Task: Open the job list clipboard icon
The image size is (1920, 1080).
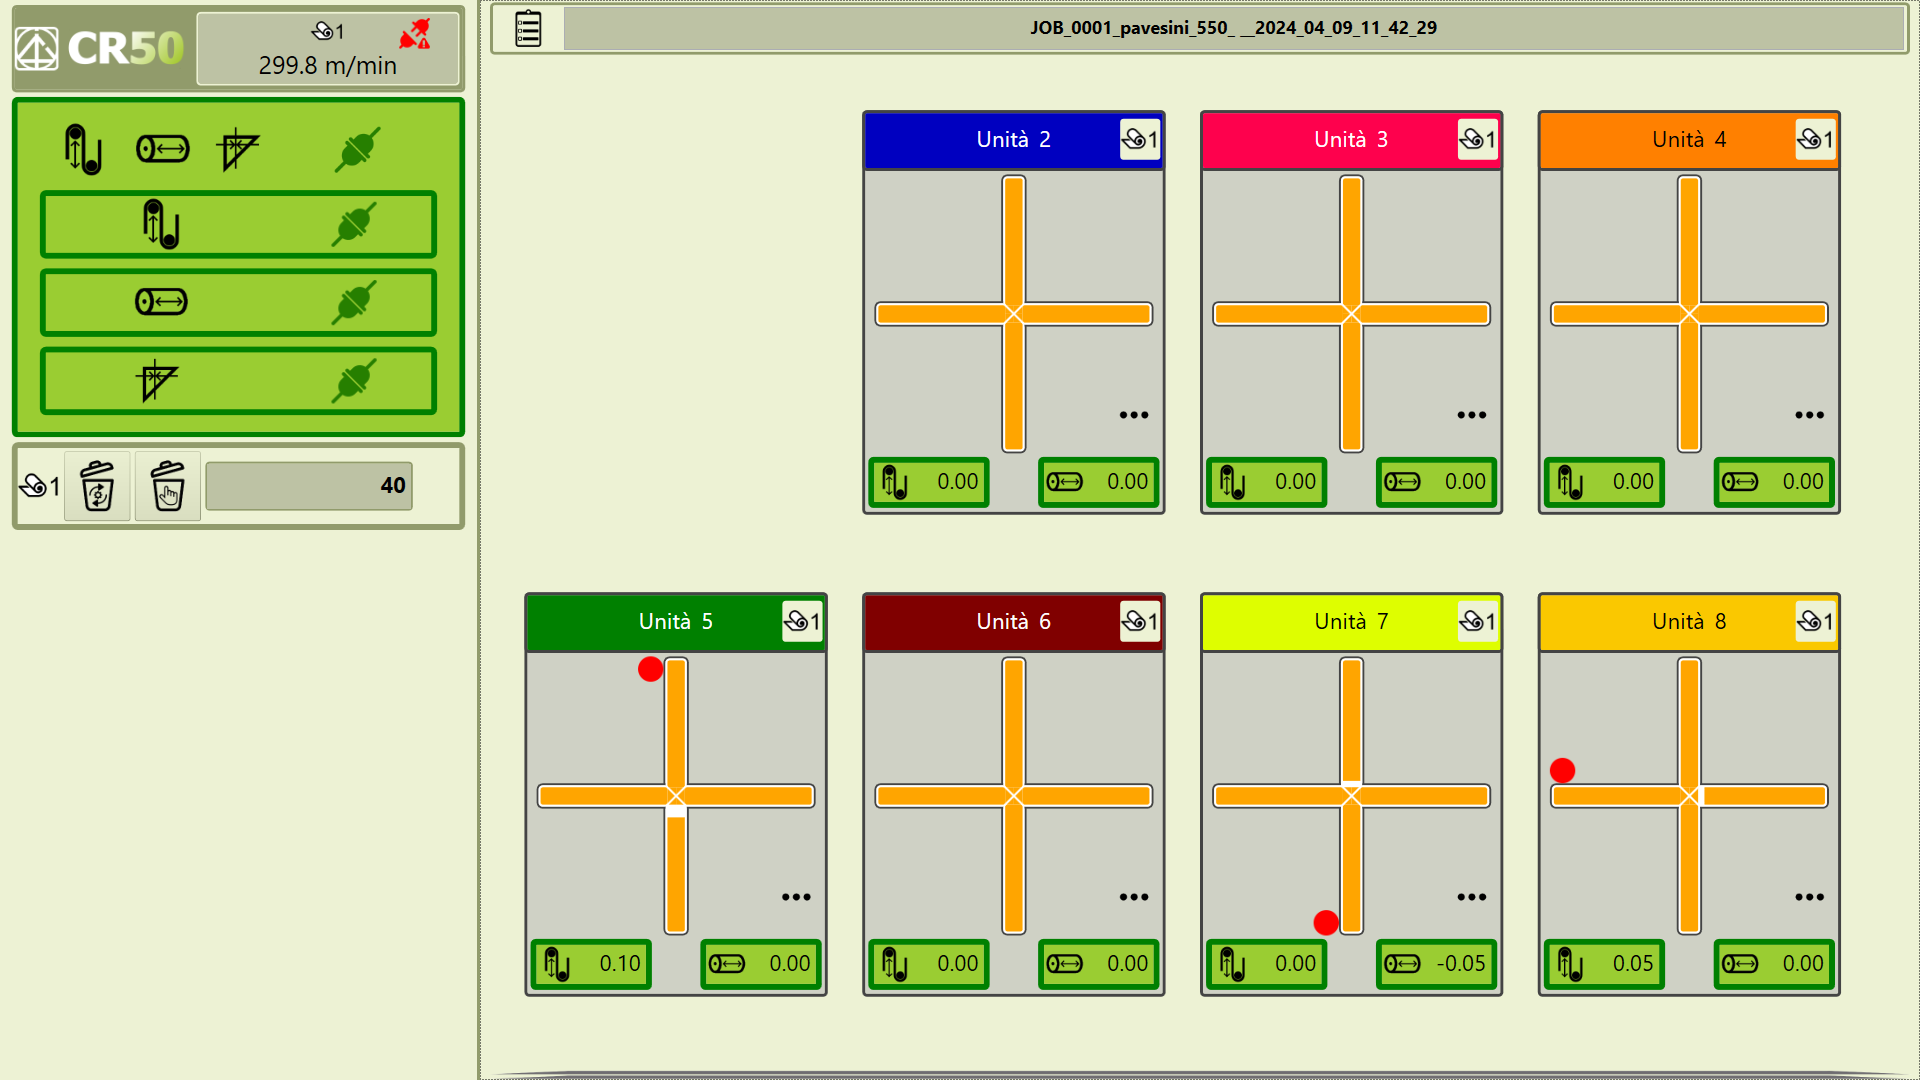Action: pos(528,28)
